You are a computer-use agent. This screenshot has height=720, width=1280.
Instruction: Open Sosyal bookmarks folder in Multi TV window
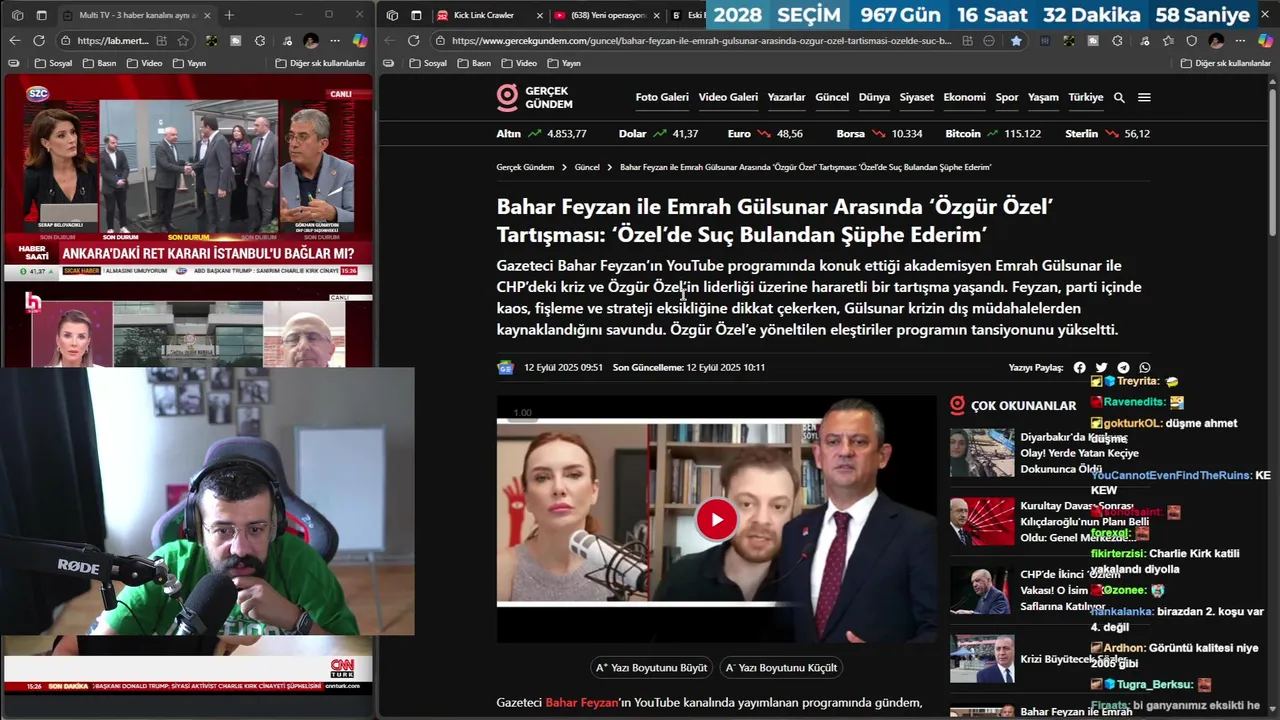tap(53, 63)
